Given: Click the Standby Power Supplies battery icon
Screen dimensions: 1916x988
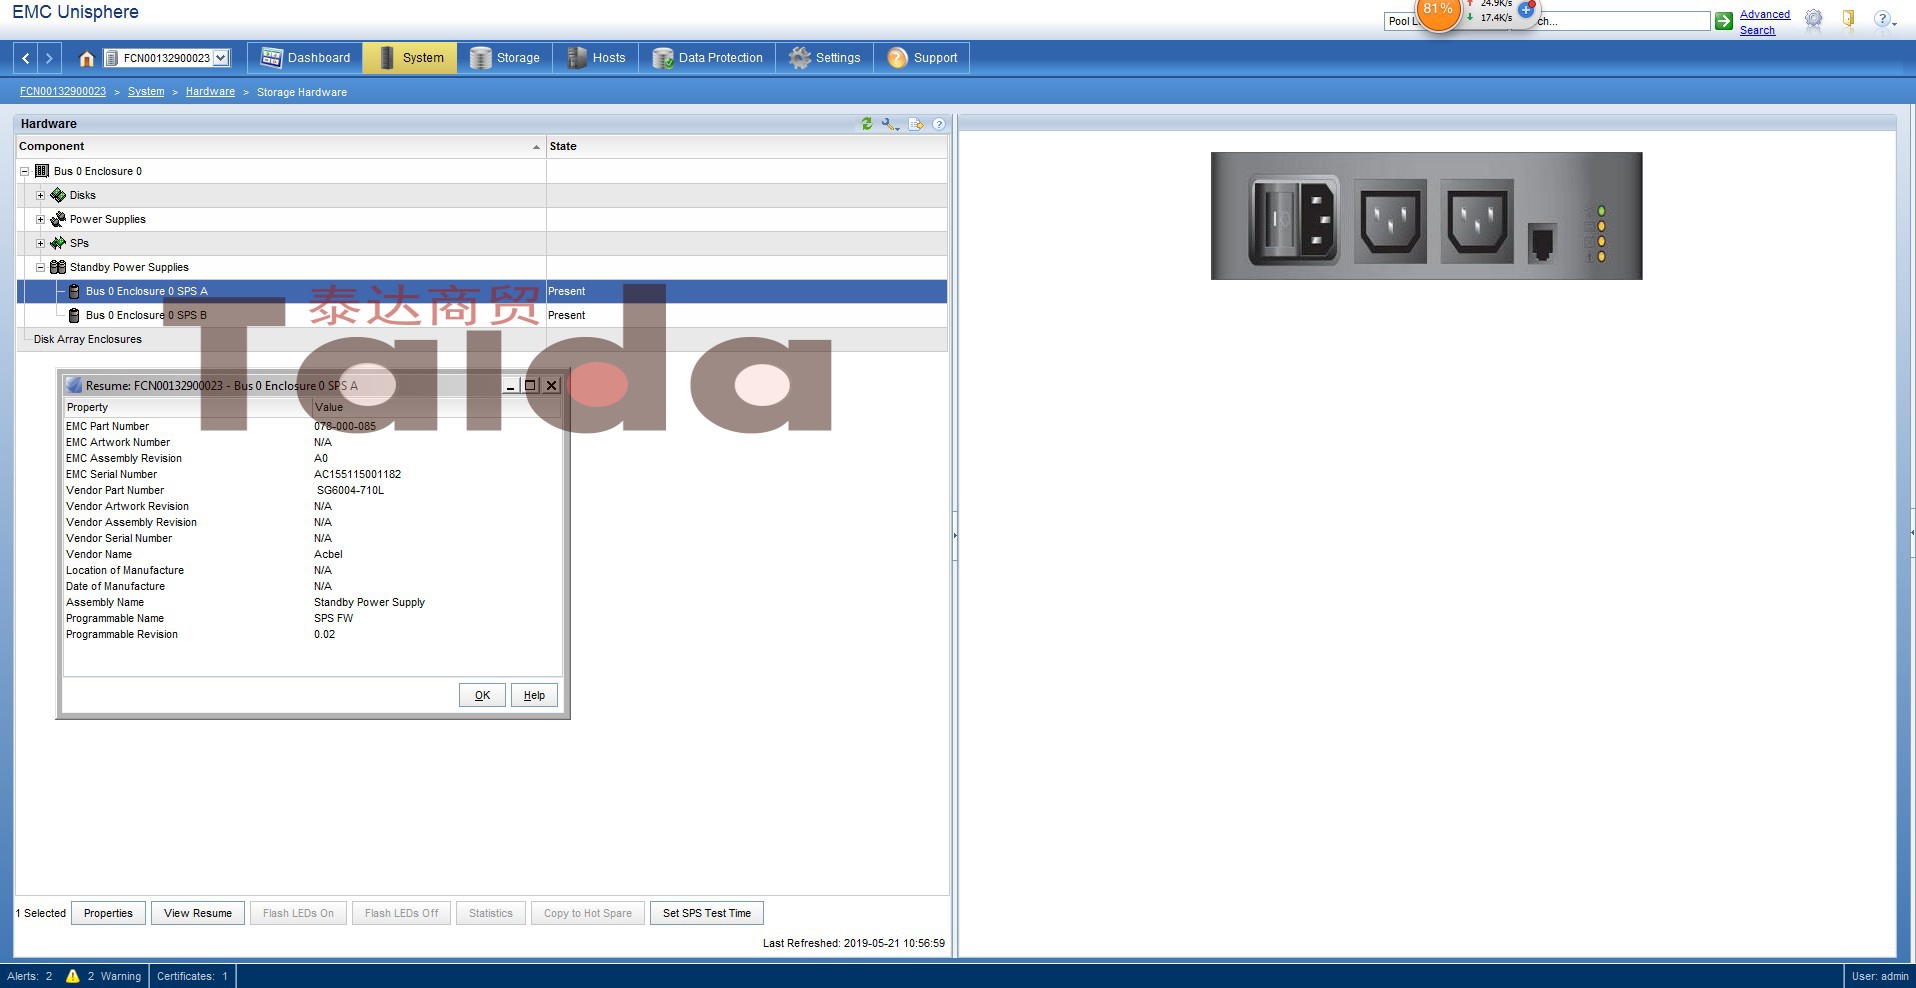Looking at the screenshot, I should 58,268.
